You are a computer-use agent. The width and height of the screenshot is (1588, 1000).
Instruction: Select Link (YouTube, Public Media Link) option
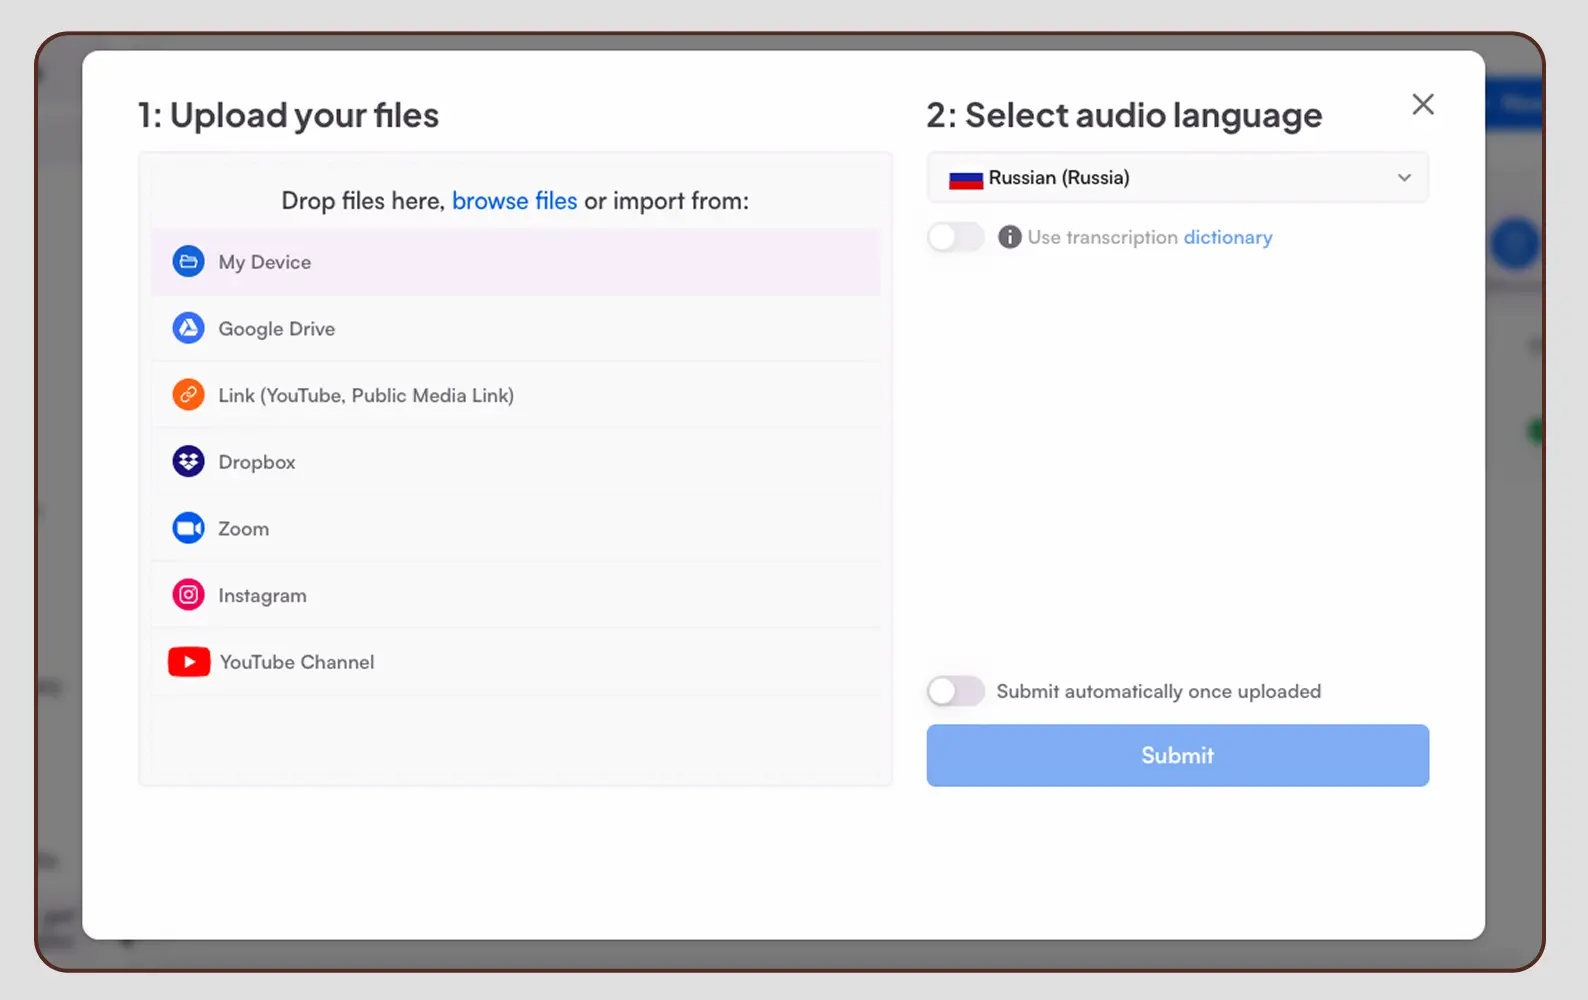pos(366,395)
